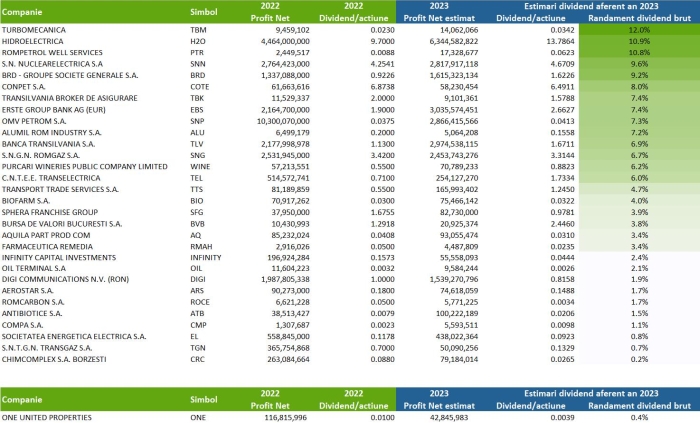The width and height of the screenshot is (700, 423).
Task: Click ALUMIL ROM INDUSTRY S.A.
Action: (52, 133)
